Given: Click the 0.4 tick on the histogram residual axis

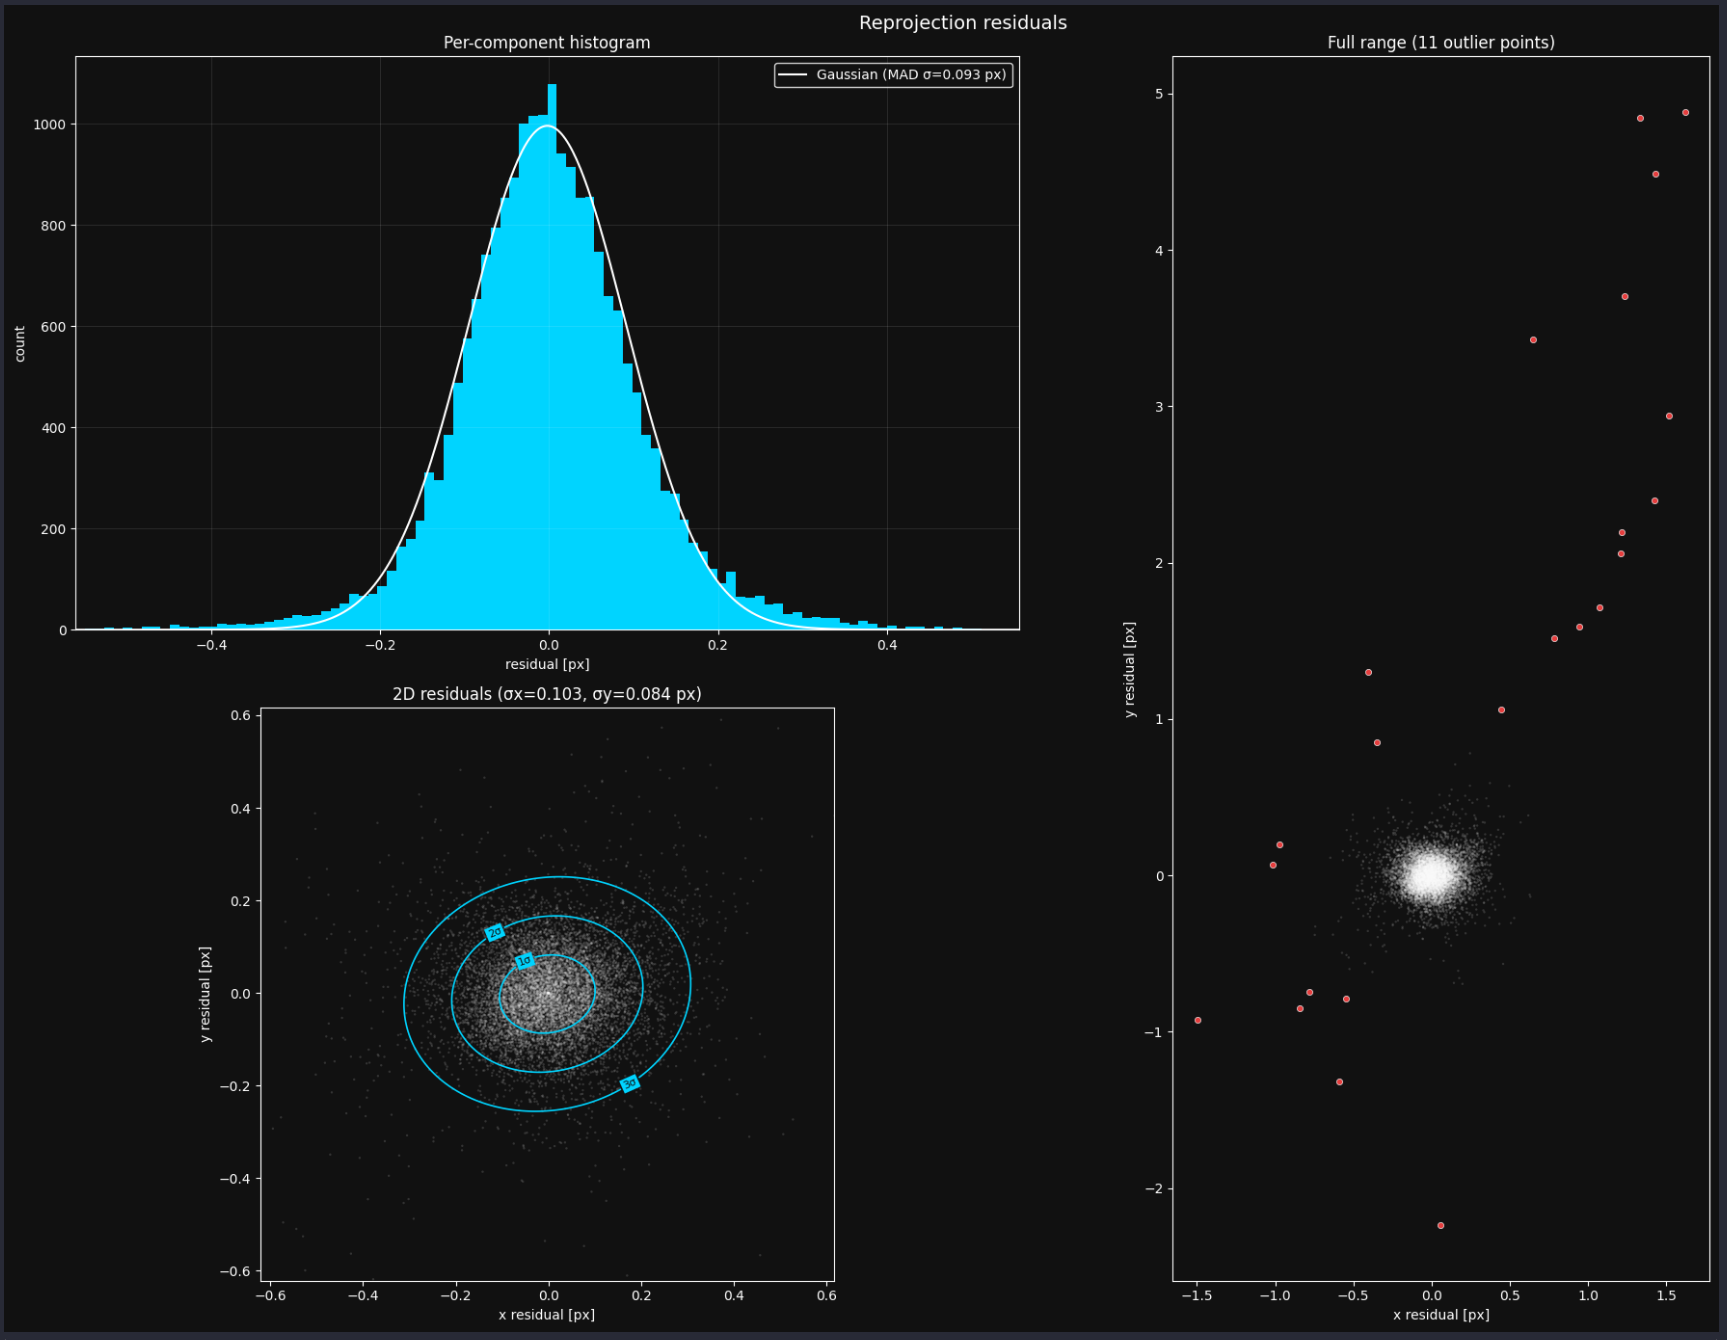Looking at the screenshot, I should coord(887,645).
